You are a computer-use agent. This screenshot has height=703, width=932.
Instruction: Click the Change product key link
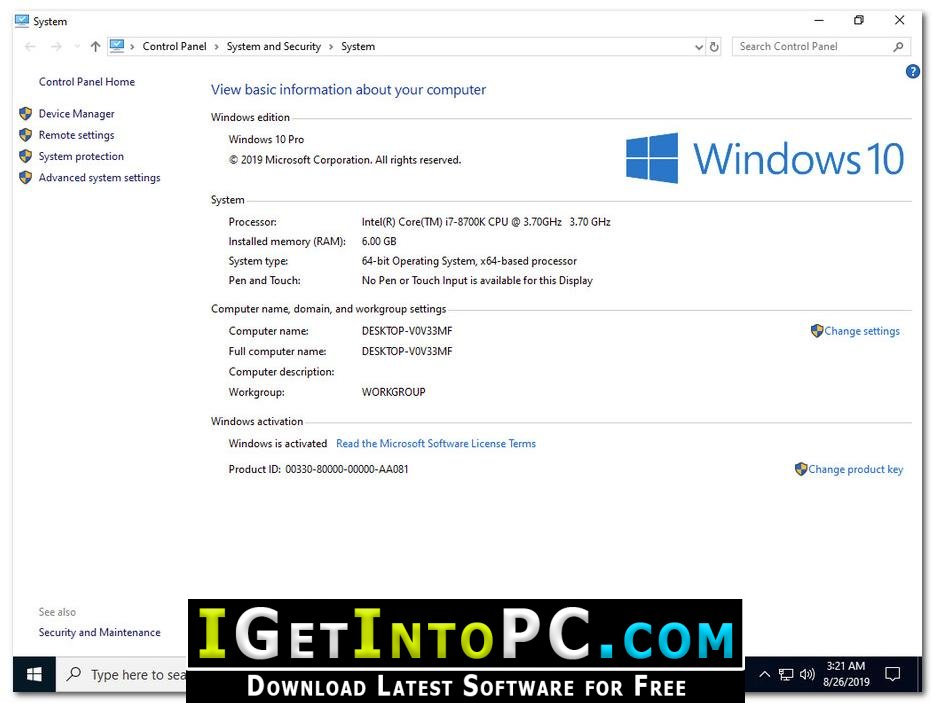click(855, 469)
